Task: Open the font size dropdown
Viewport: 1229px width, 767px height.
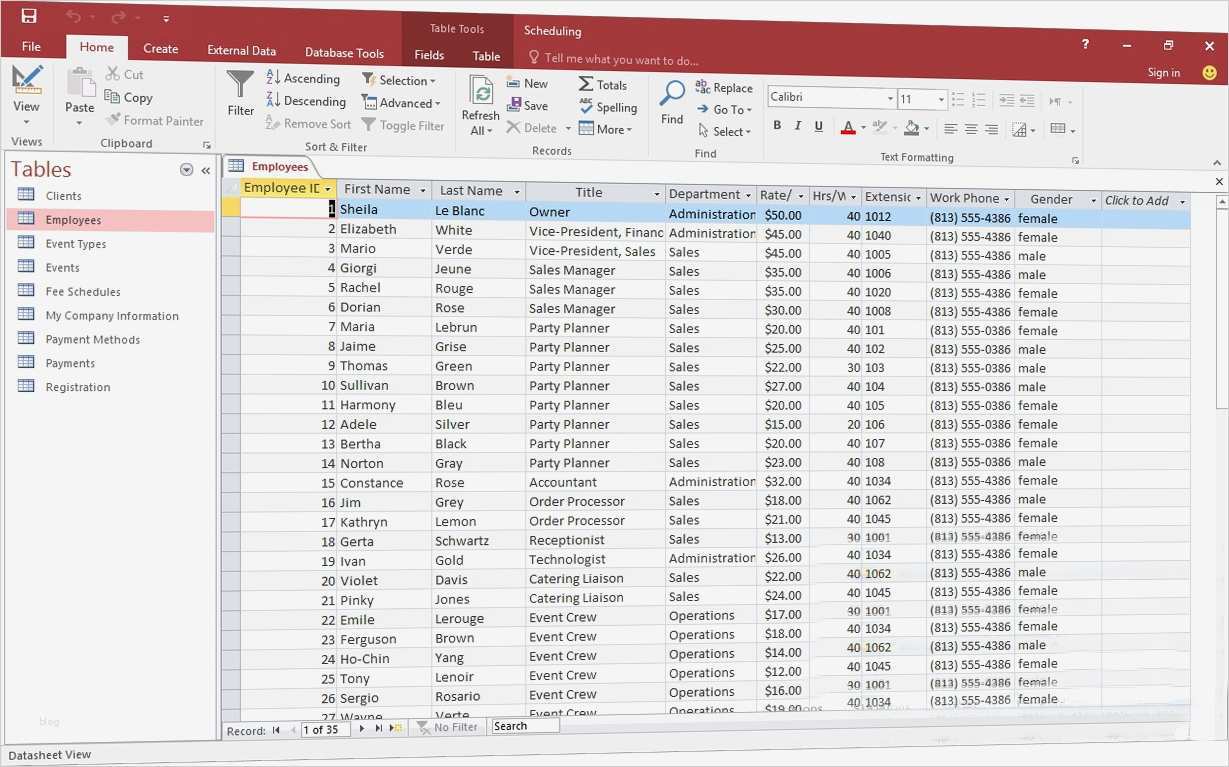Action: (x=941, y=98)
